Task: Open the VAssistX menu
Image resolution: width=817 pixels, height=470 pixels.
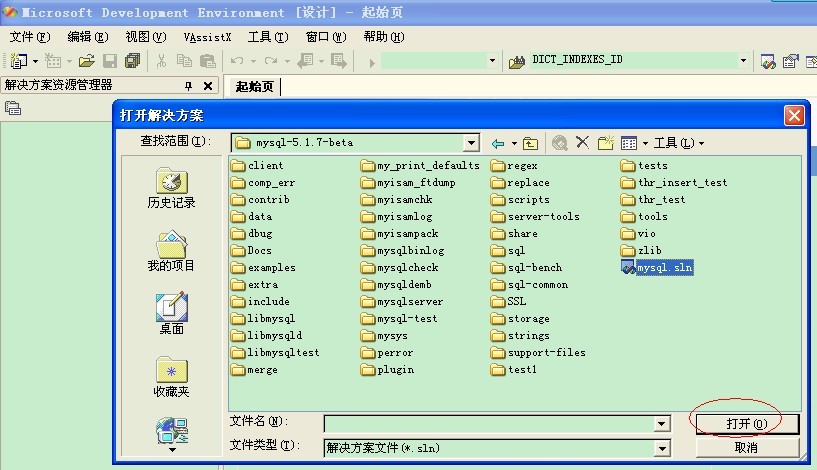Action: click(x=207, y=37)
